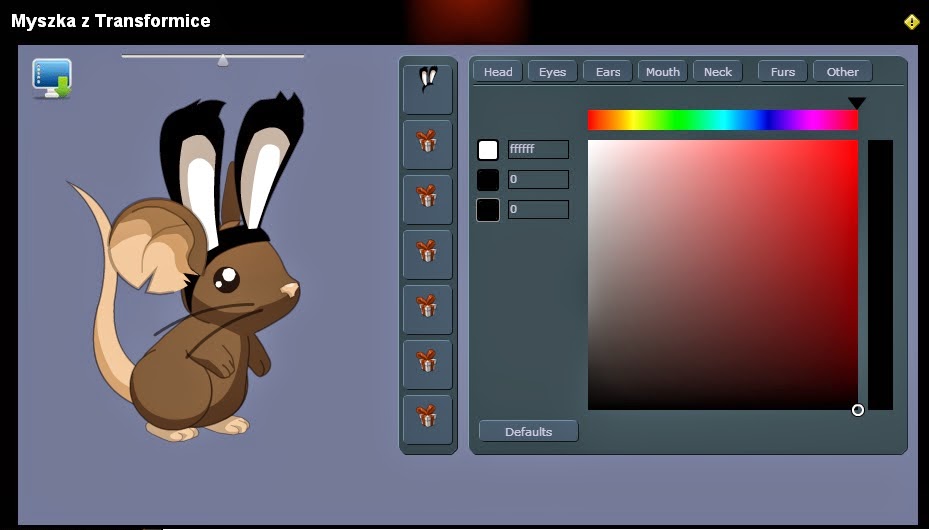
Task: Click the Defaults button
Action: [x=528, y=432]
